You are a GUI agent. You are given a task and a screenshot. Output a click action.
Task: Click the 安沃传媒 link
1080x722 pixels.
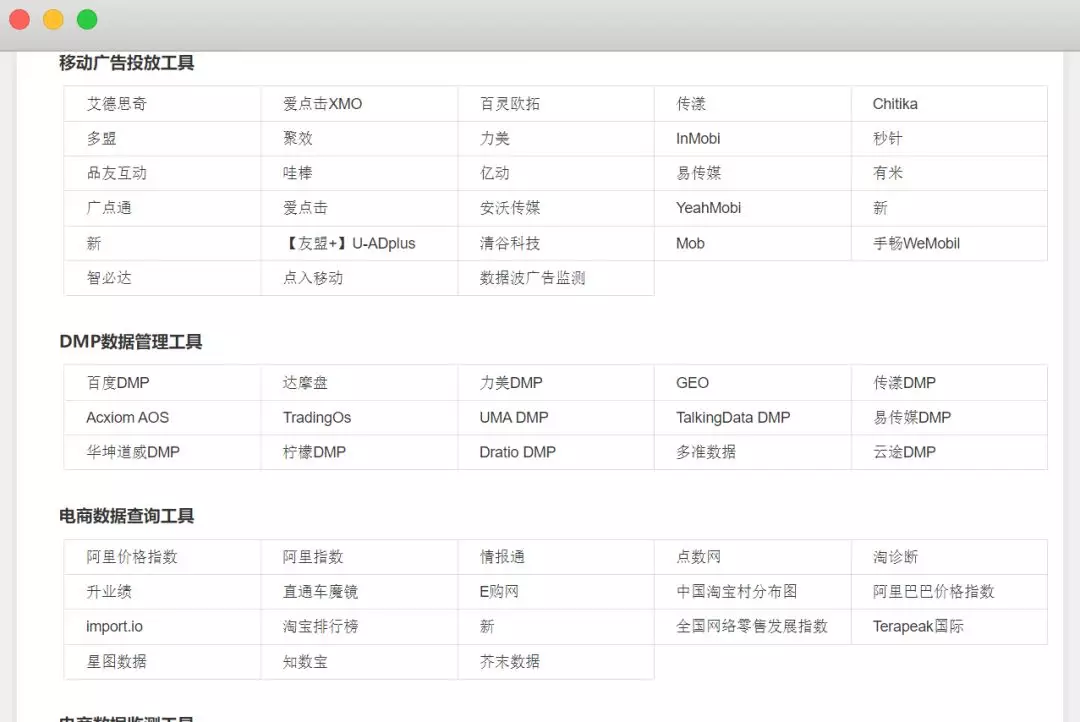[x=510, y=208]
